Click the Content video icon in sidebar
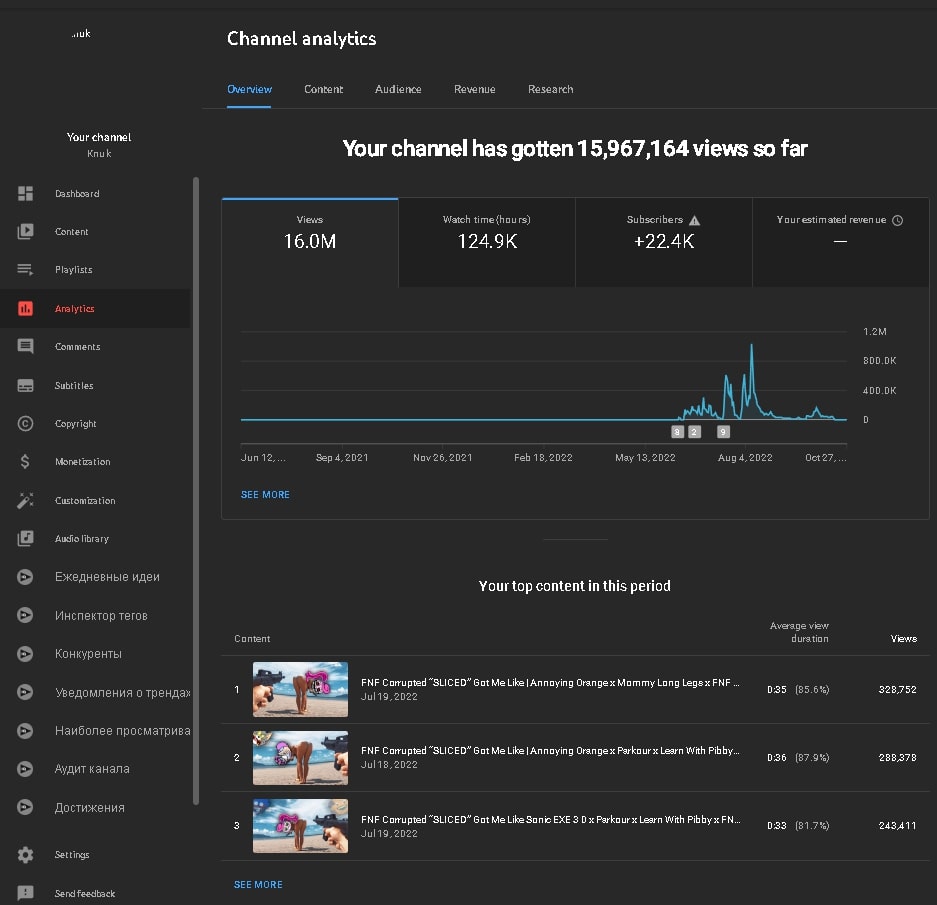The image size is (937, 905). (x=25, y=231)
